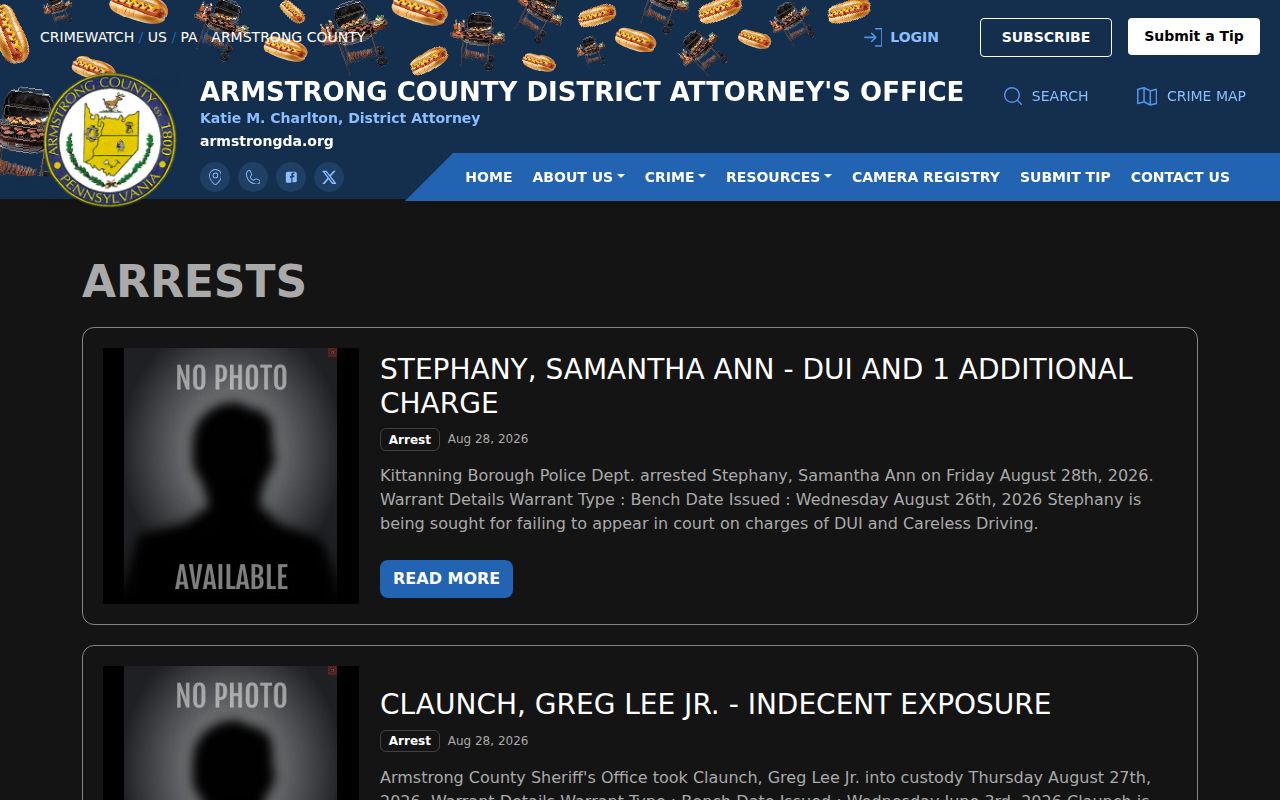Image resolution: width=1280 pixels, height=800 pixels.
Task: Open the Facebook icon link
Action: [291, 177]
